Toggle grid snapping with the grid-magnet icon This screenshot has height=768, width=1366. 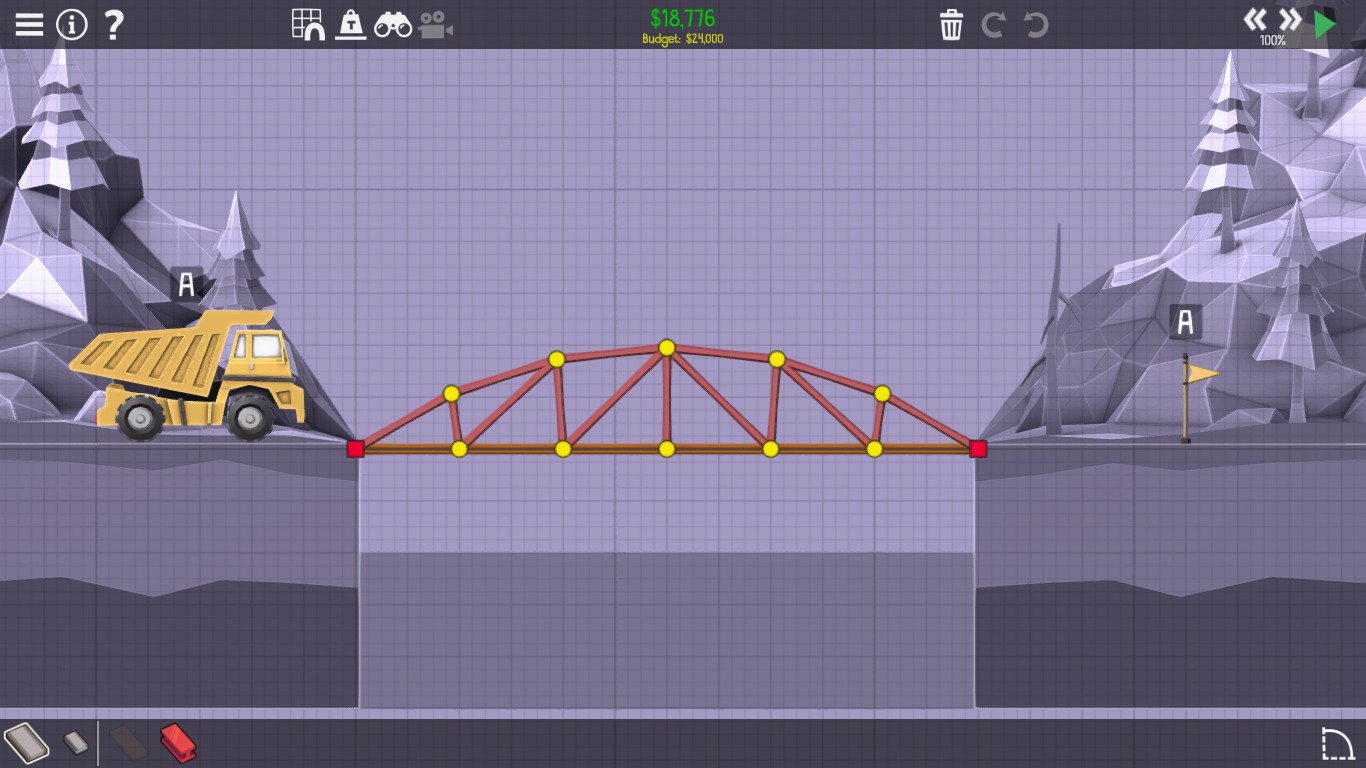coord(309,24)
